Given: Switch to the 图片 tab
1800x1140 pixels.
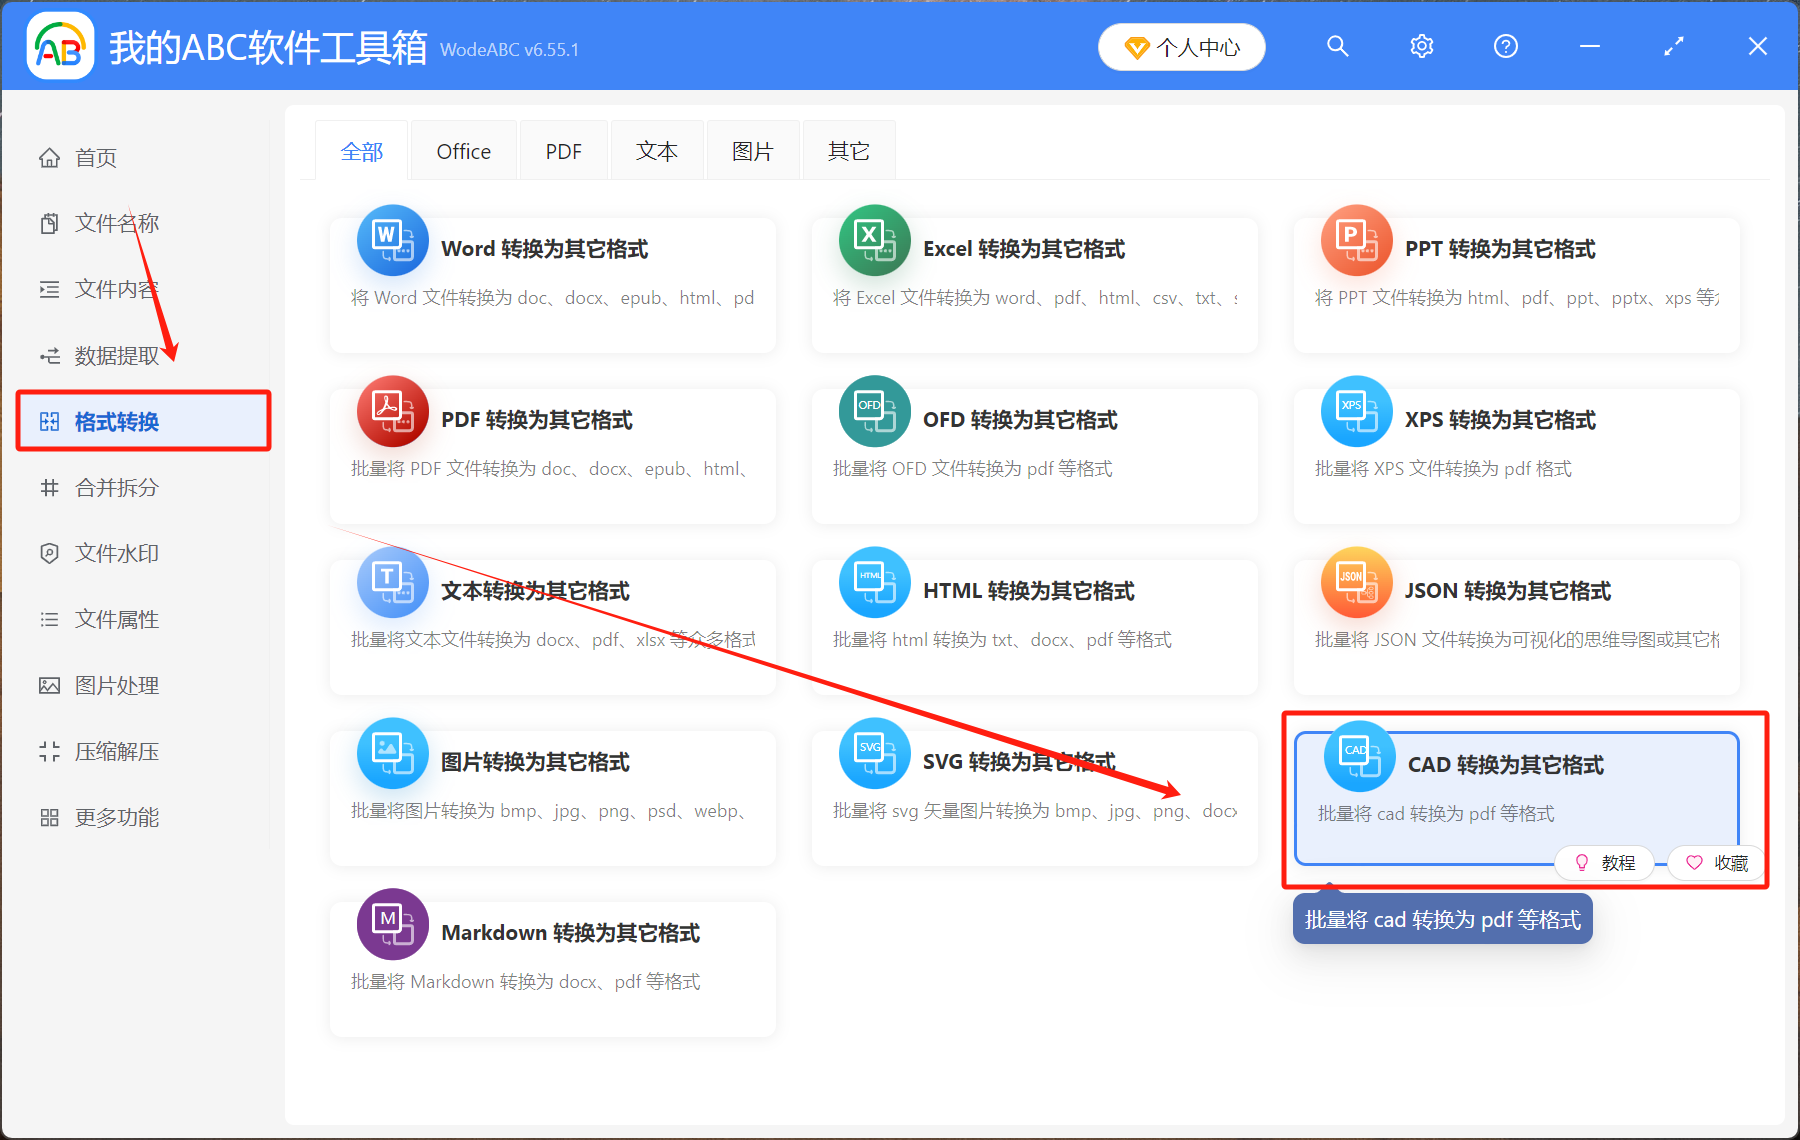Looking at the screenshot, I should tap(752, 150).
